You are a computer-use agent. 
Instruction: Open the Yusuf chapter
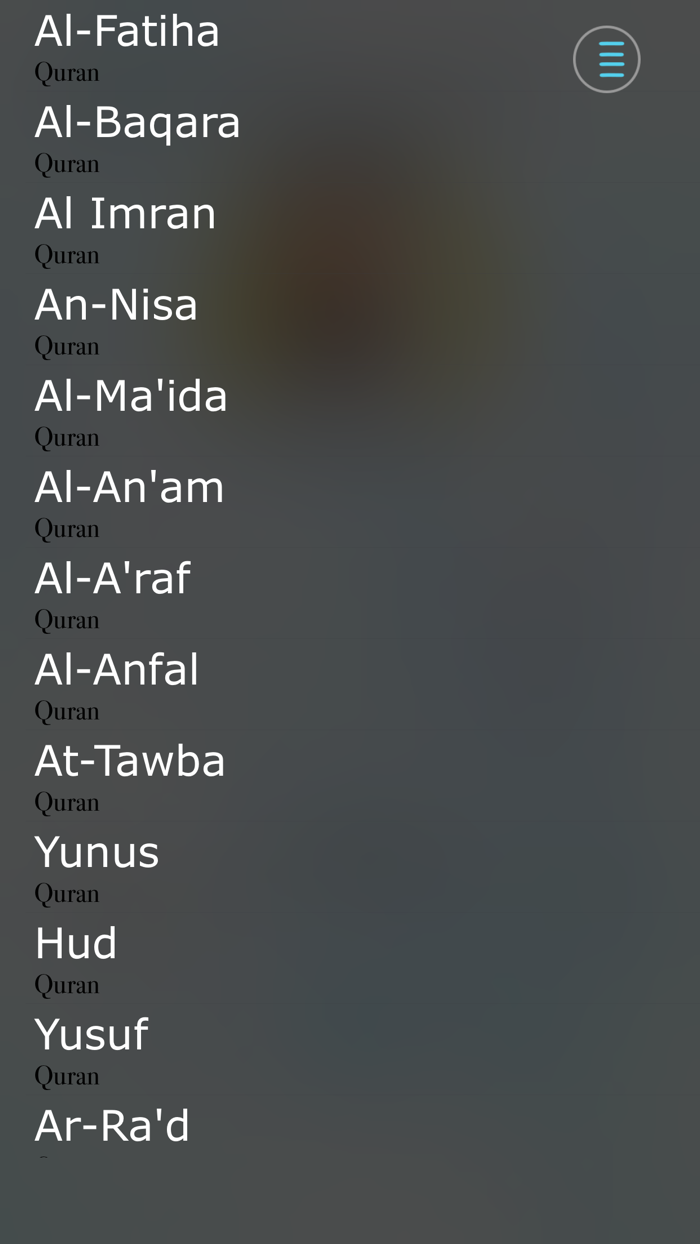pyautogui.click(x=91, y=1034)
